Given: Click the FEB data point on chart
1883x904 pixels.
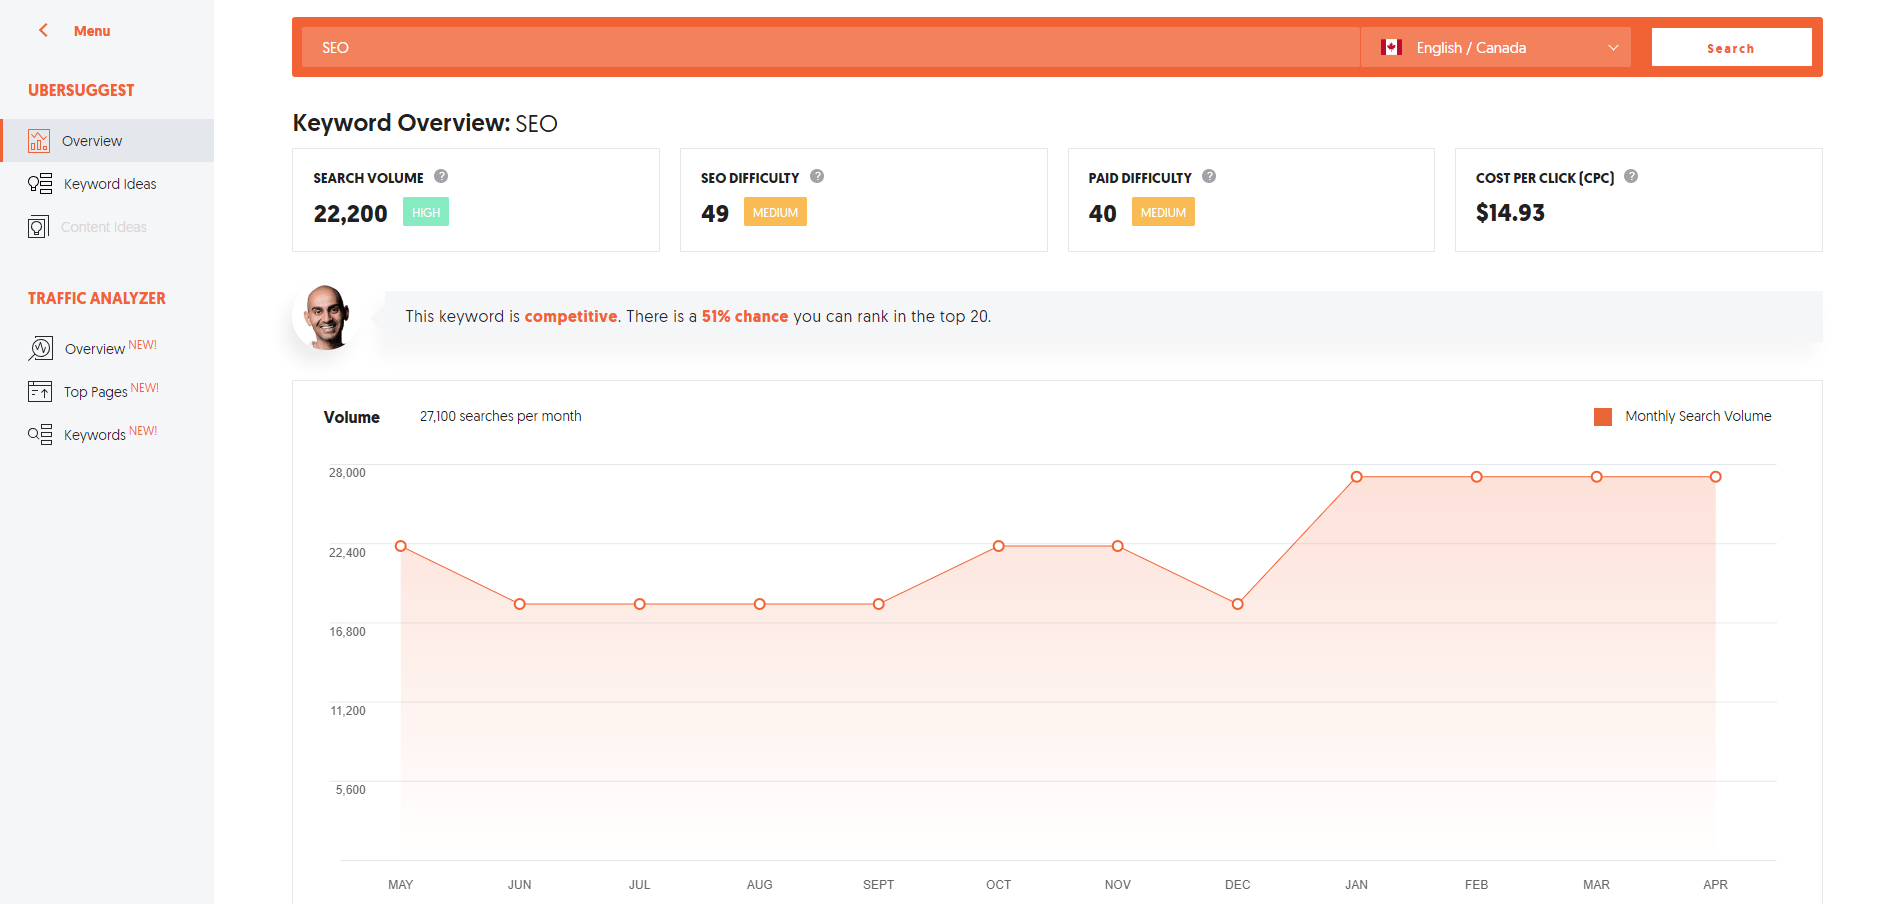Looking at the screenshot, I should point(1477,477).
